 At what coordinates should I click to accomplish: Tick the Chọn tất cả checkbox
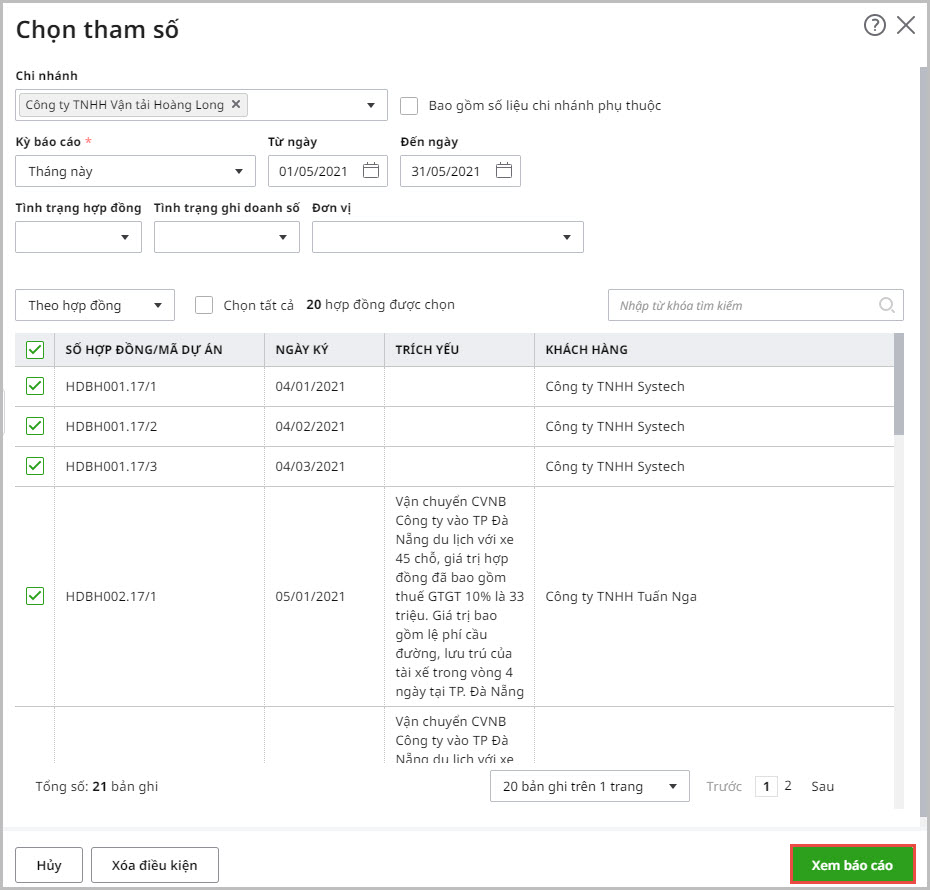tap(205, 305)
